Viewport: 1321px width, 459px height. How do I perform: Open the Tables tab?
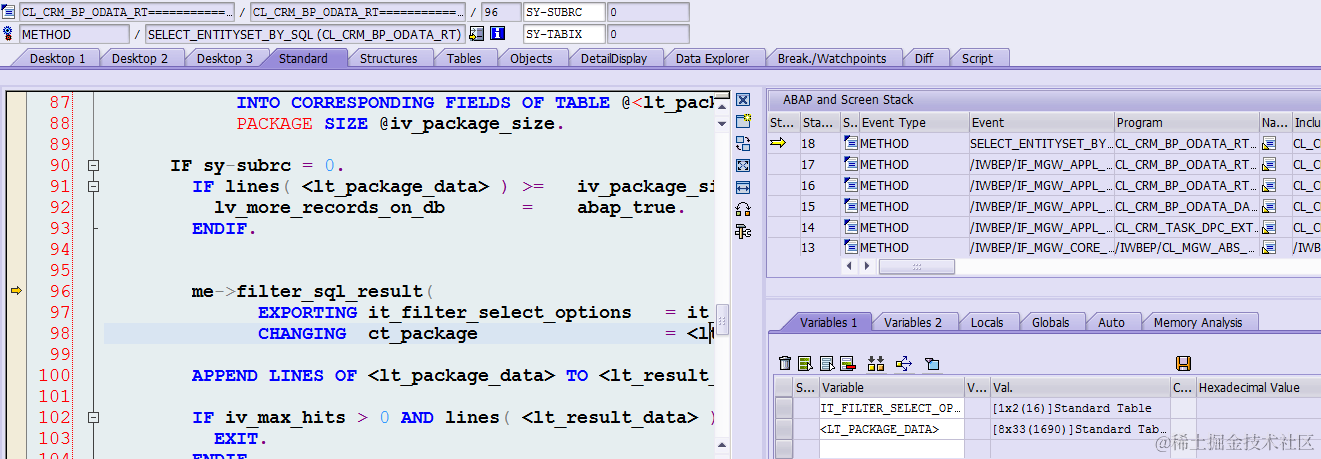(464, 58)
